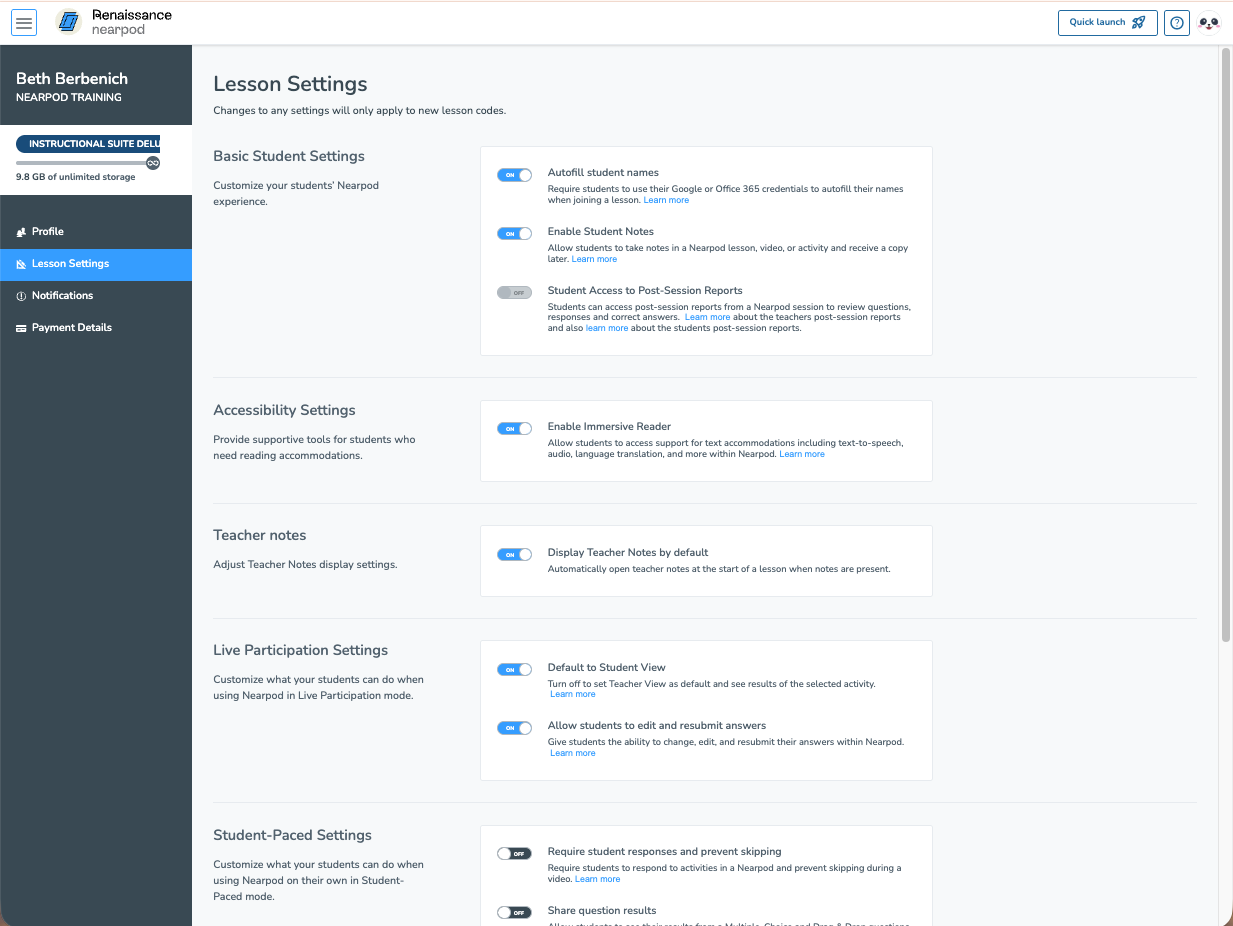Enable Require student responses and prevent skipping

(514, 853)
